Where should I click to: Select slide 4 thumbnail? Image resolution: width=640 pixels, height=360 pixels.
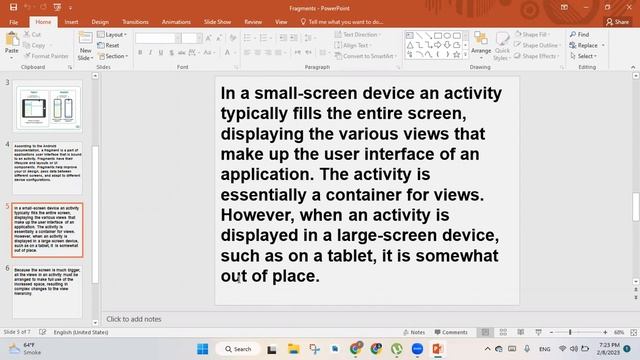pos(47,168)
